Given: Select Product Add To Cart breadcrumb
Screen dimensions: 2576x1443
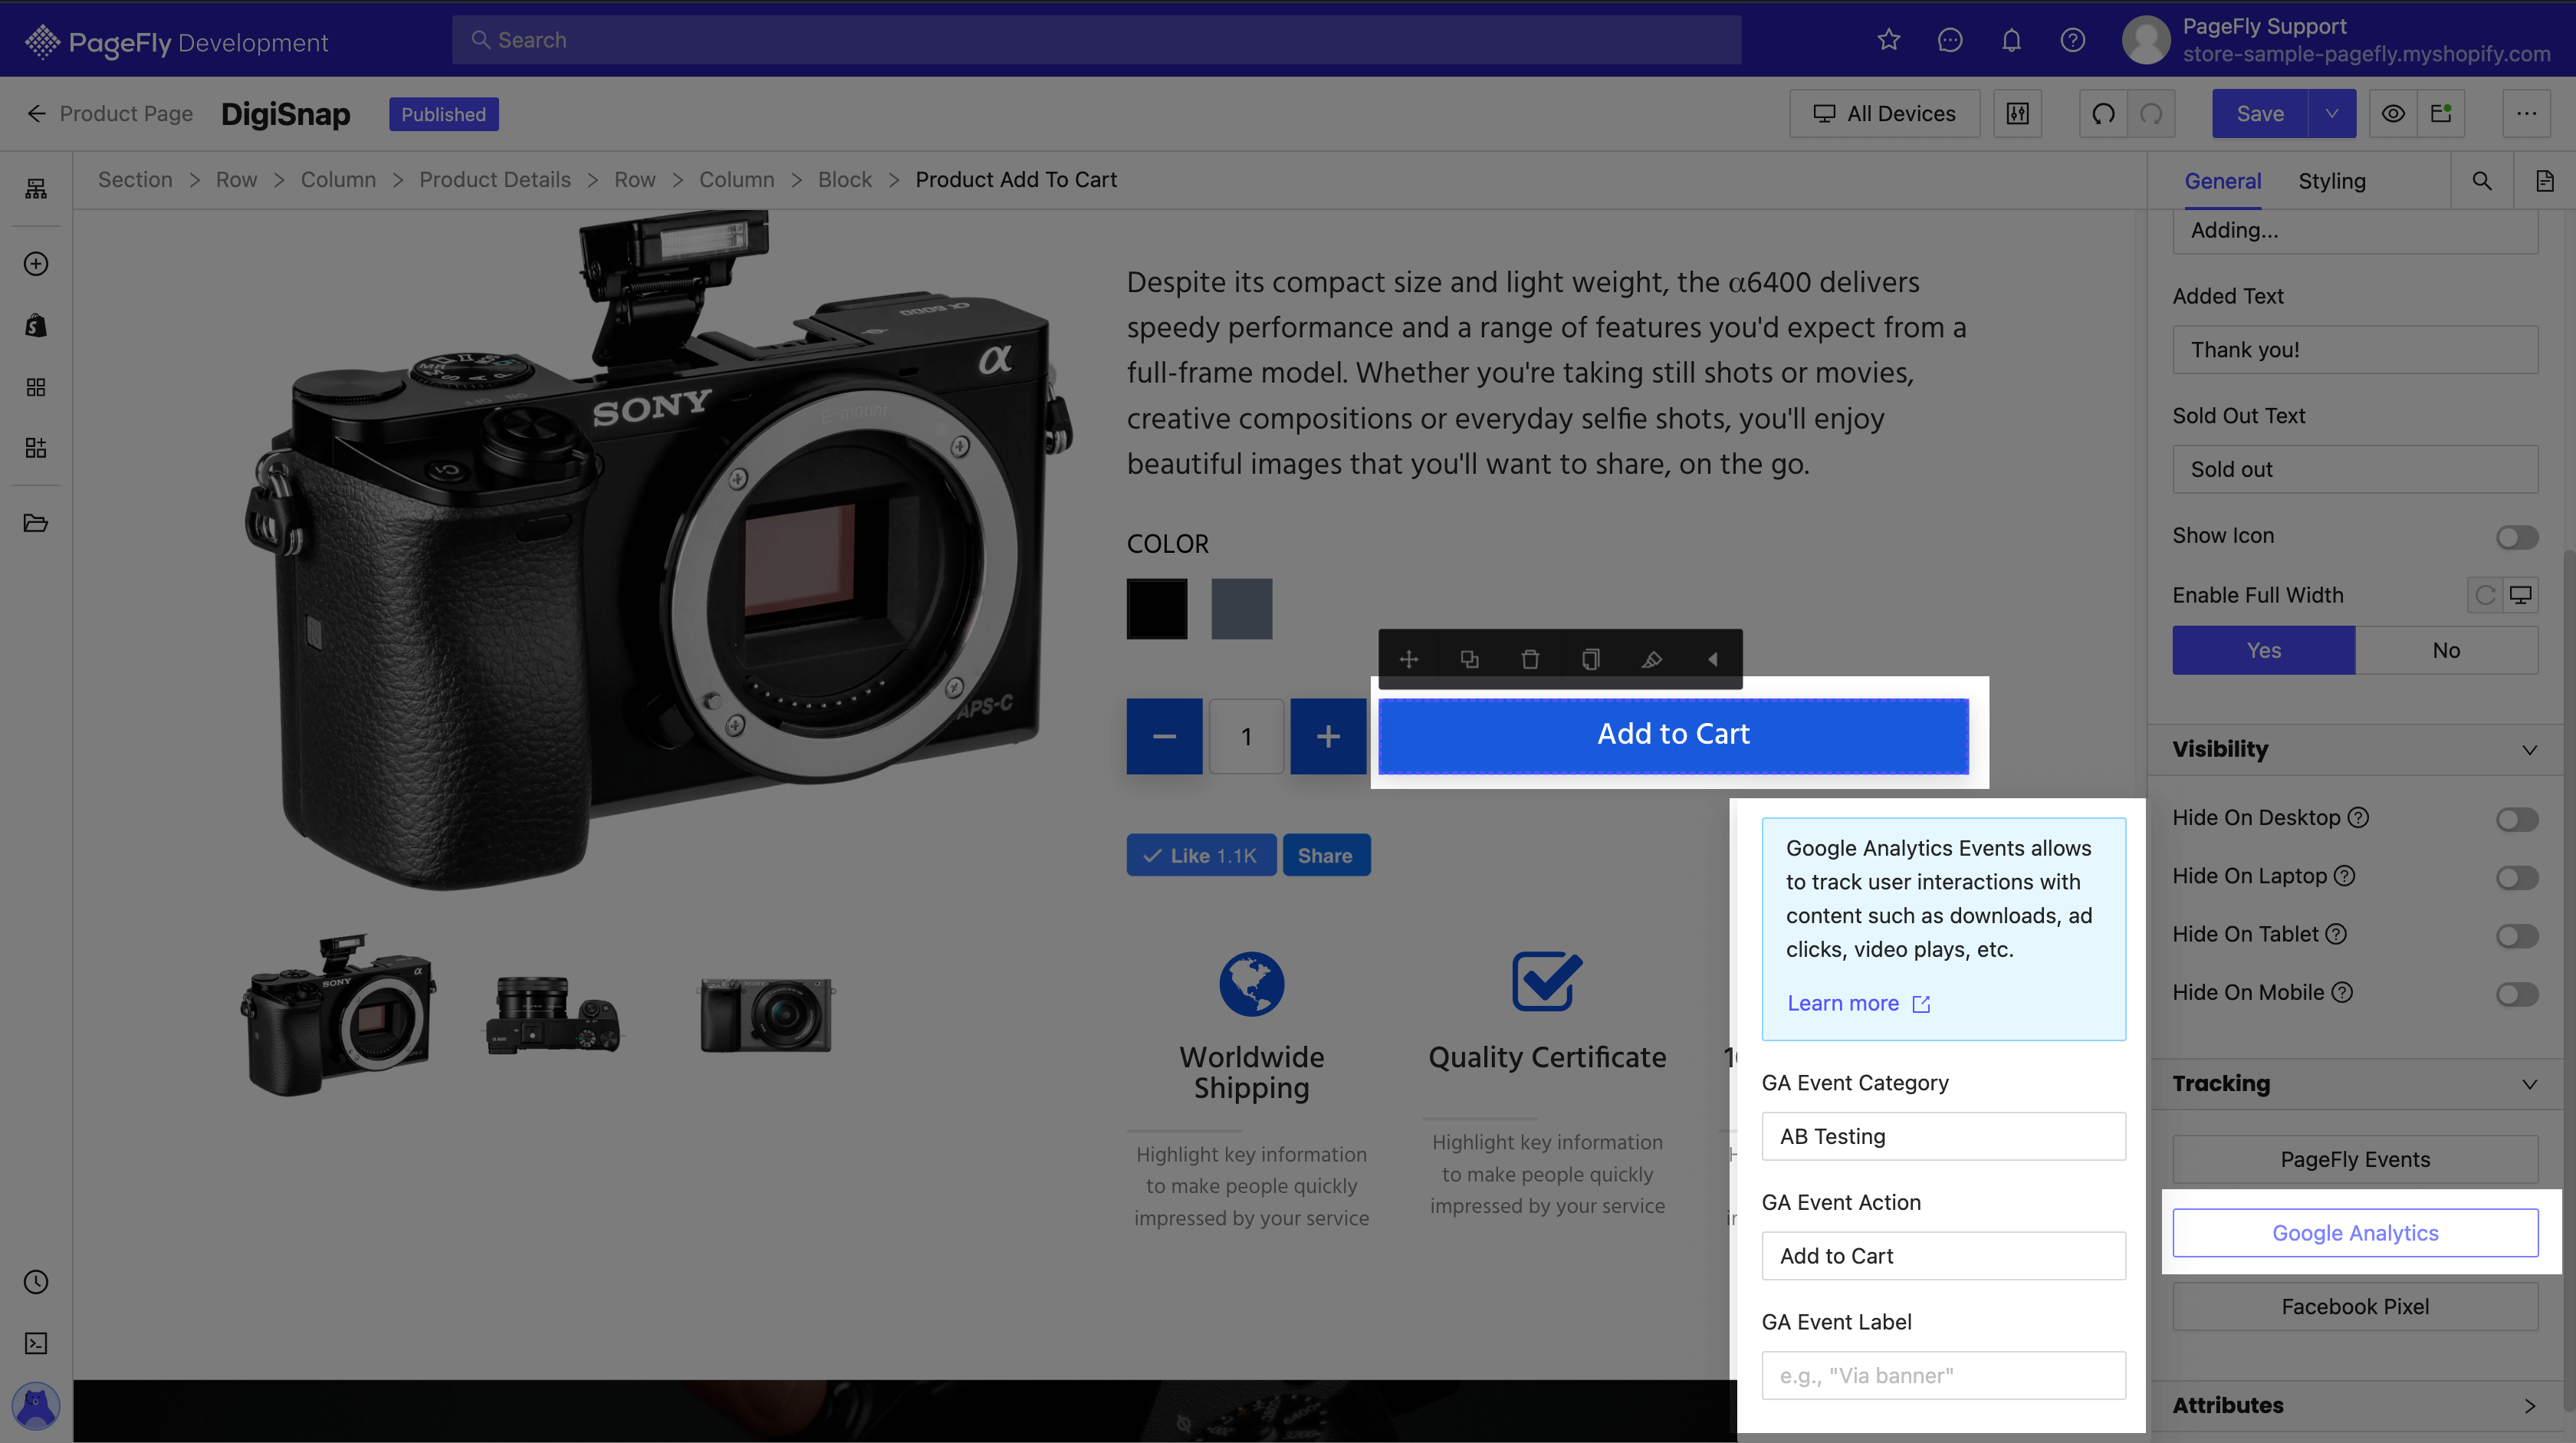Looking at the screenshot, I should 1016,180.
